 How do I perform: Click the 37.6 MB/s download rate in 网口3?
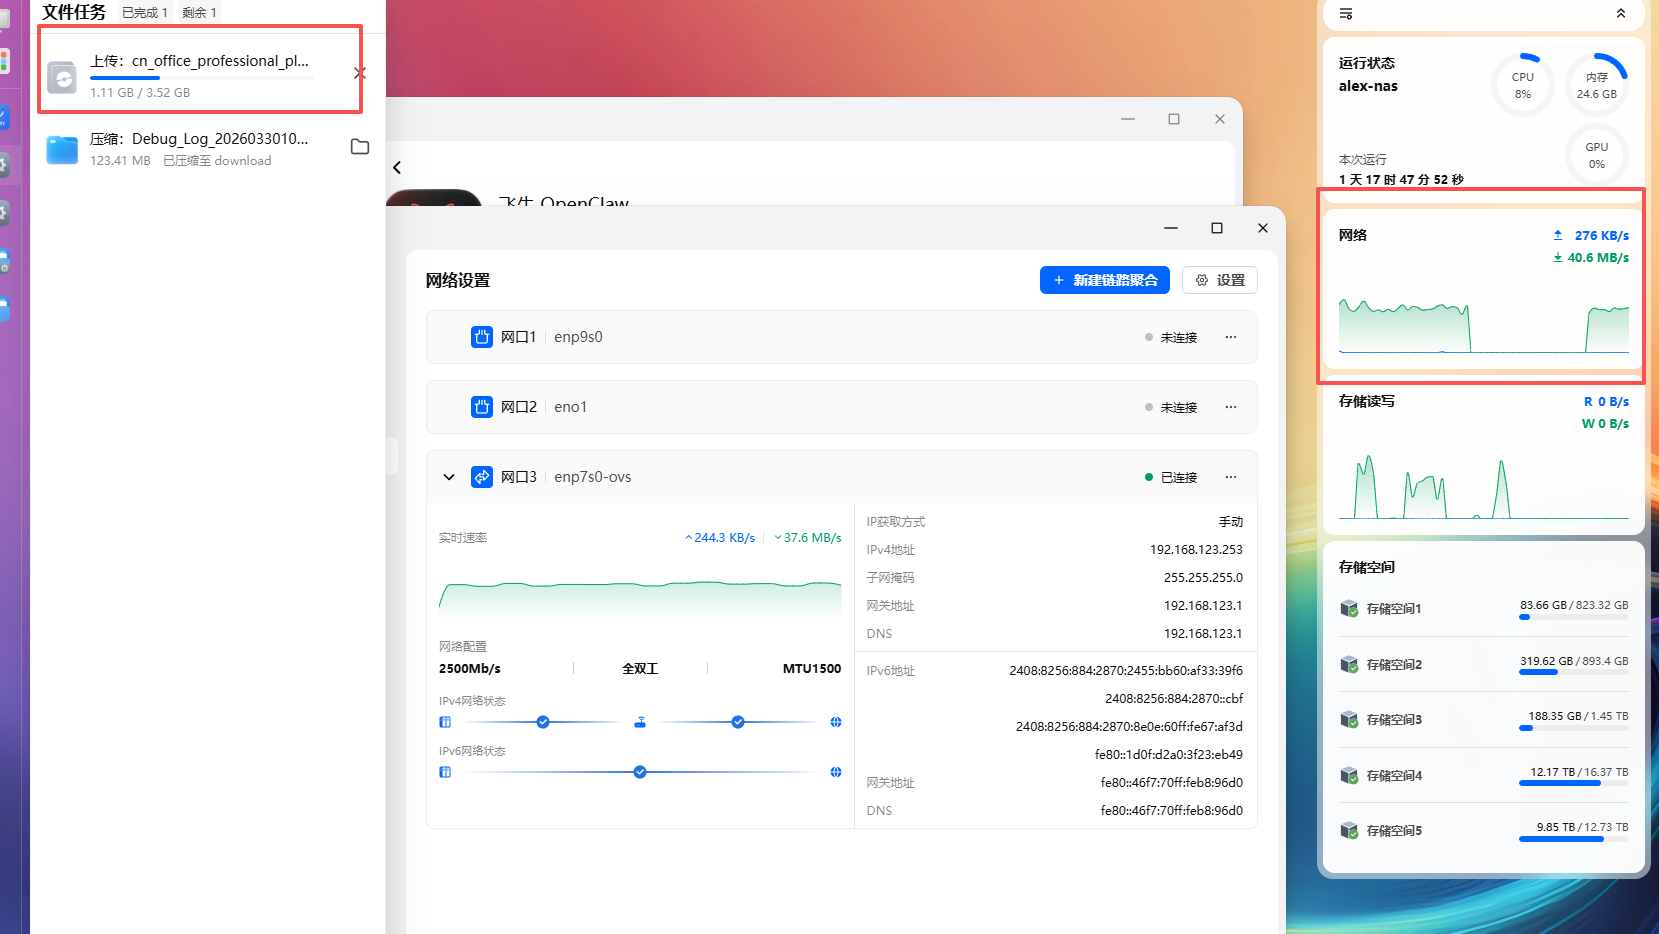tap(808, 538)
